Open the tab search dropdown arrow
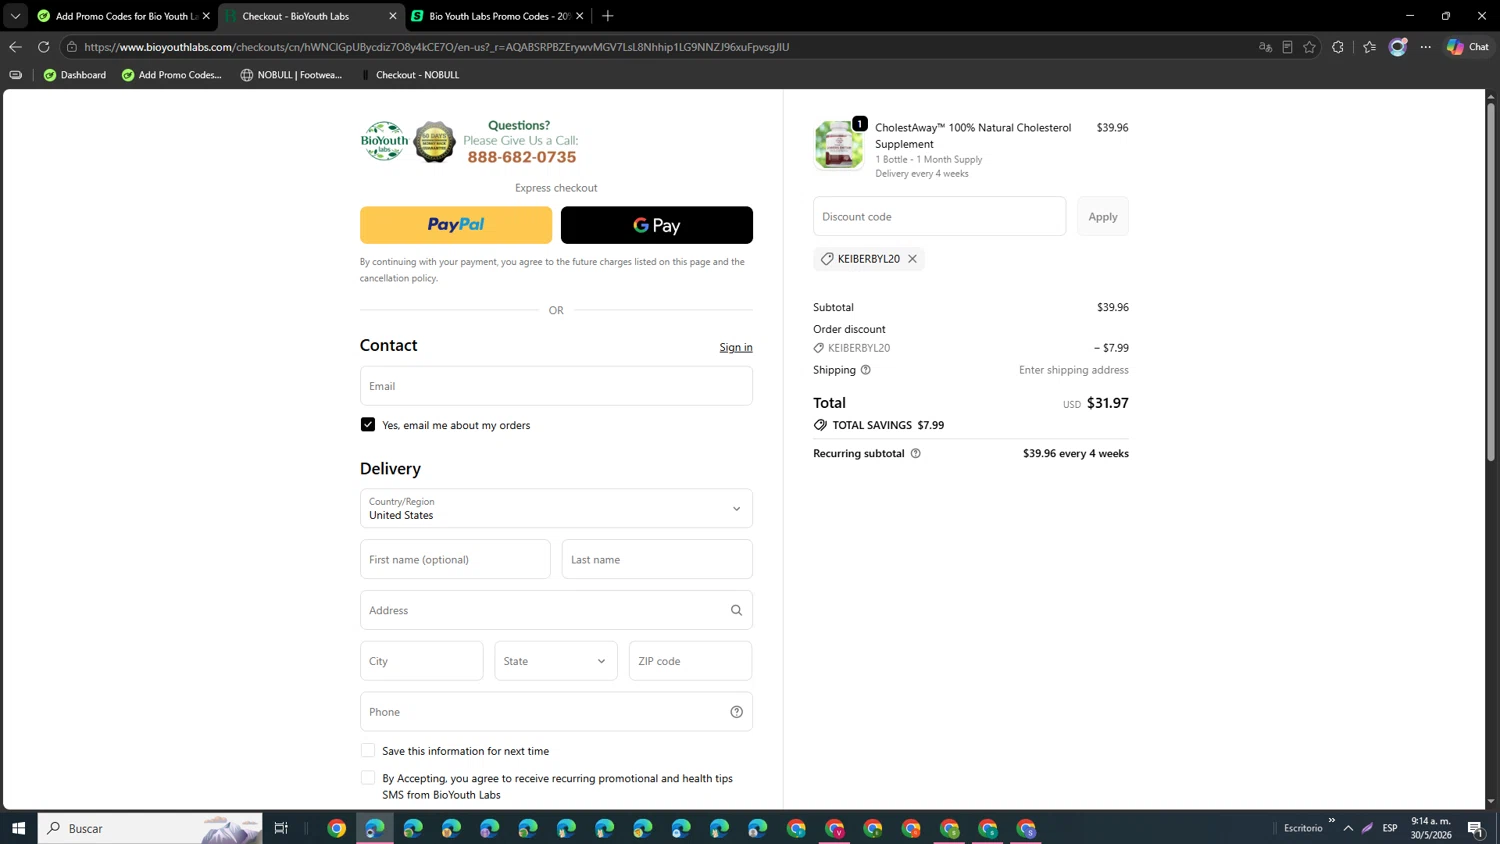The image size is (1500, 844). tap(15, 16)
